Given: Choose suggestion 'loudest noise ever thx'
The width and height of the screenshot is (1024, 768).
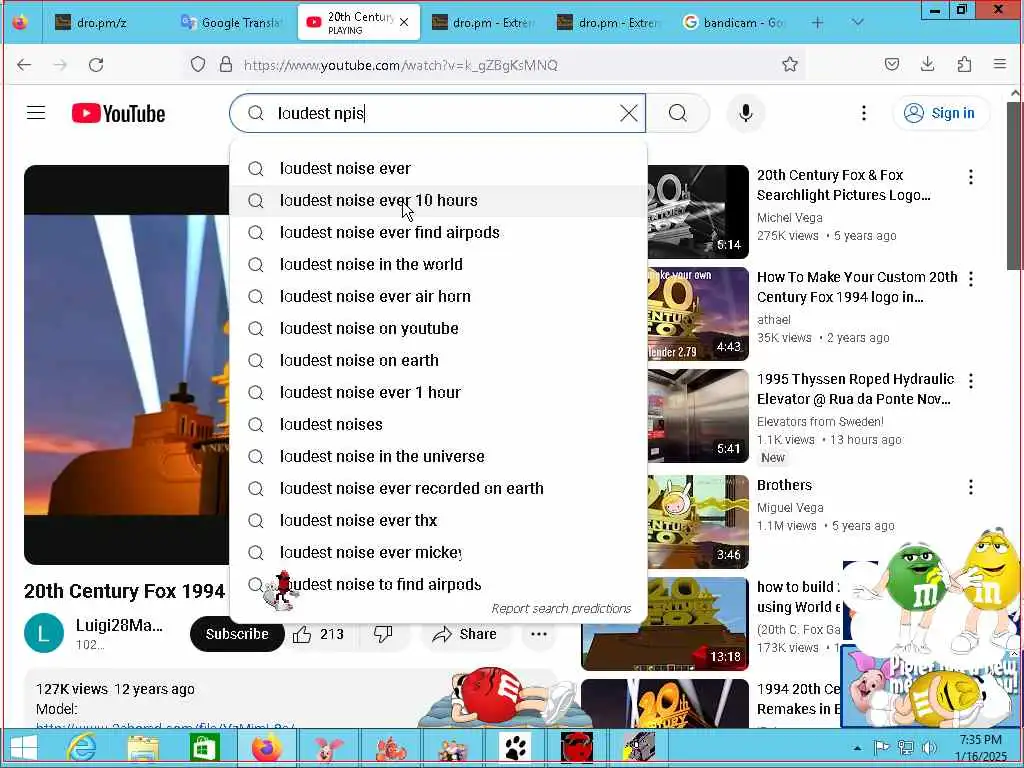Looking at the screenshot, I should (x=438, y=520).
